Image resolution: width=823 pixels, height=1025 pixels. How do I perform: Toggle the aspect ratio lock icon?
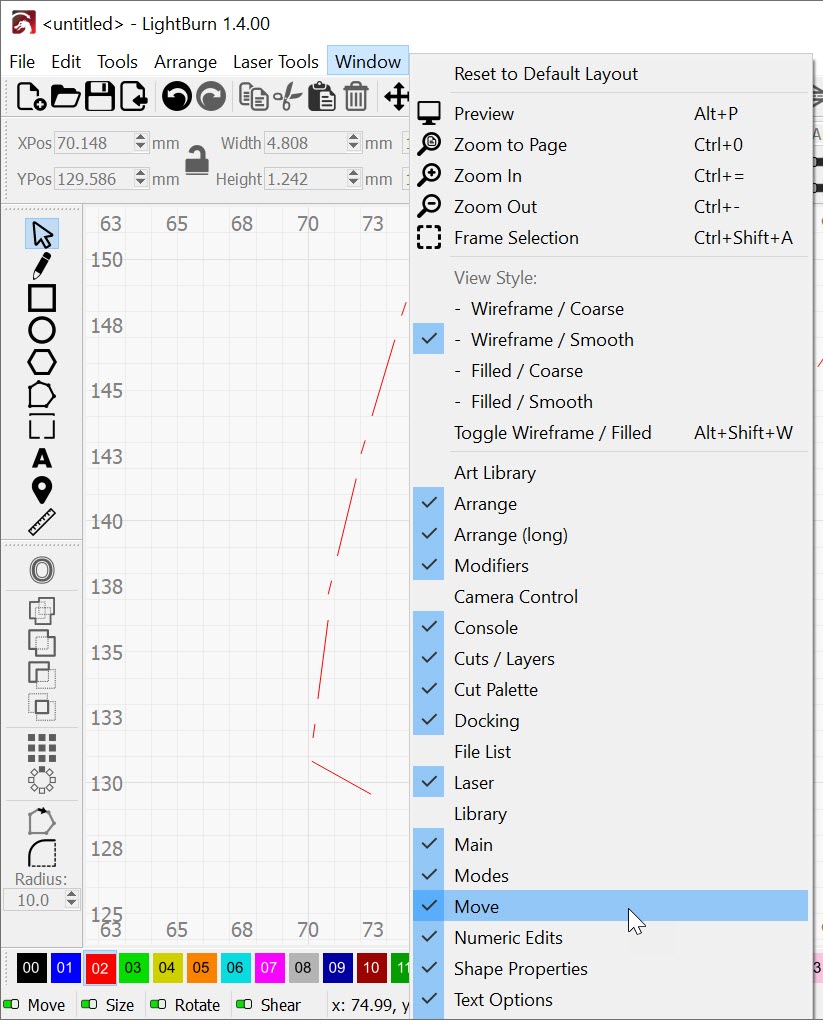197,160
